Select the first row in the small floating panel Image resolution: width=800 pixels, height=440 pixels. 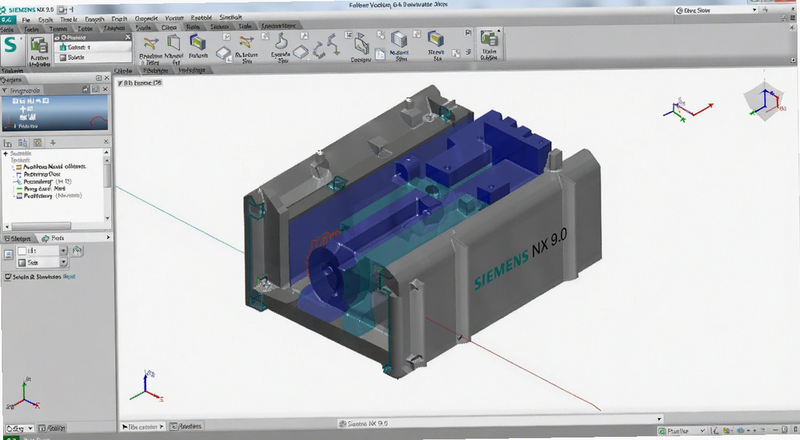pyautogui.click(x=93, y=47)
